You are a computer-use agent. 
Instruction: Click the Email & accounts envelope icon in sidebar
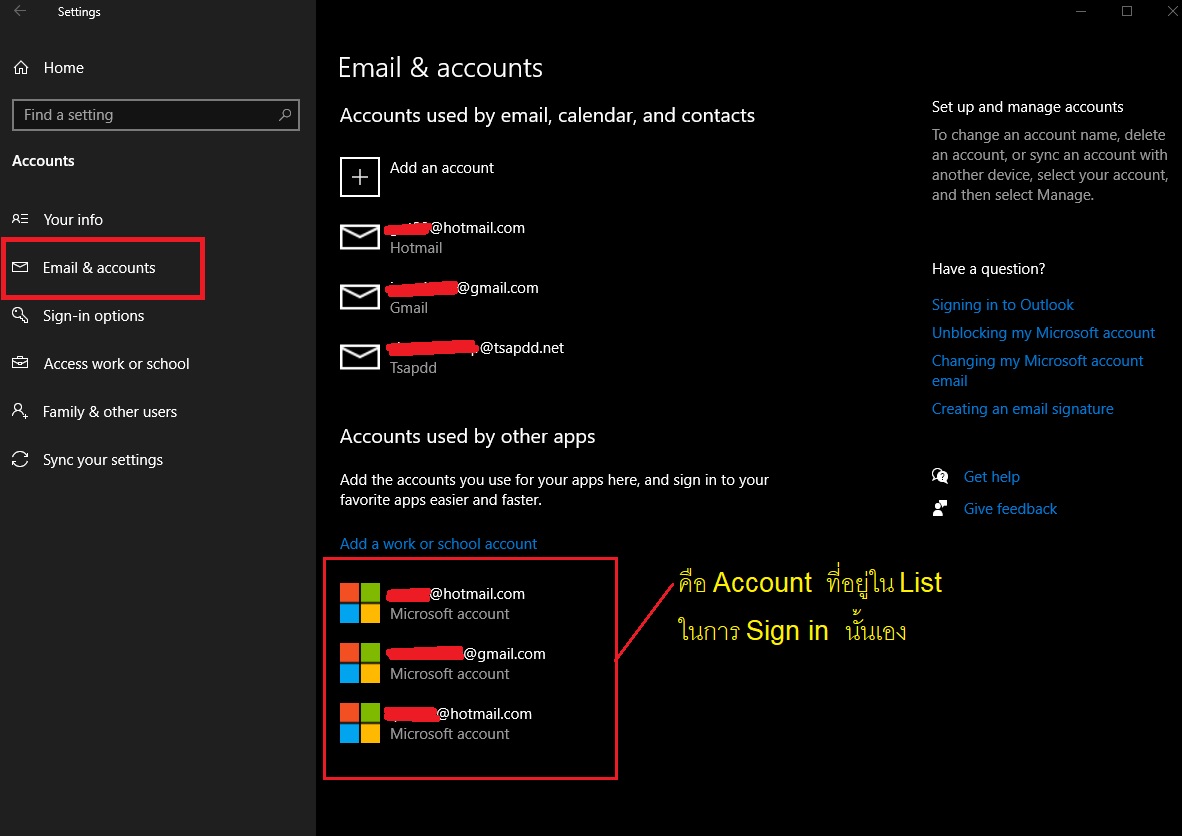20,268
